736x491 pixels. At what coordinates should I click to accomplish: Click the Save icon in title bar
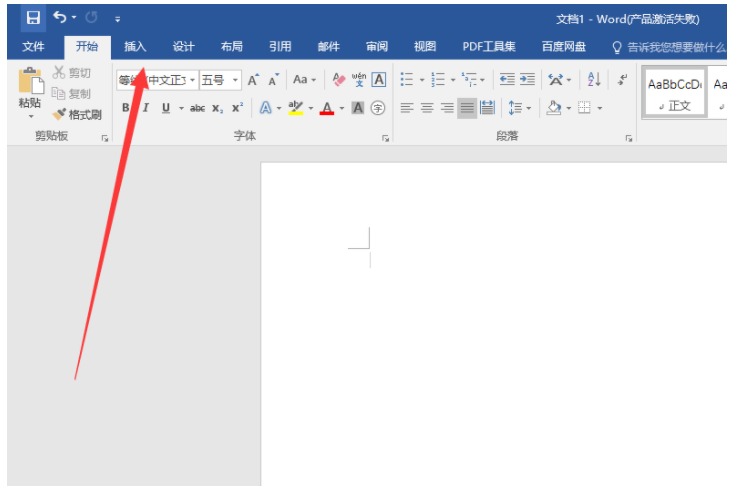33,18
